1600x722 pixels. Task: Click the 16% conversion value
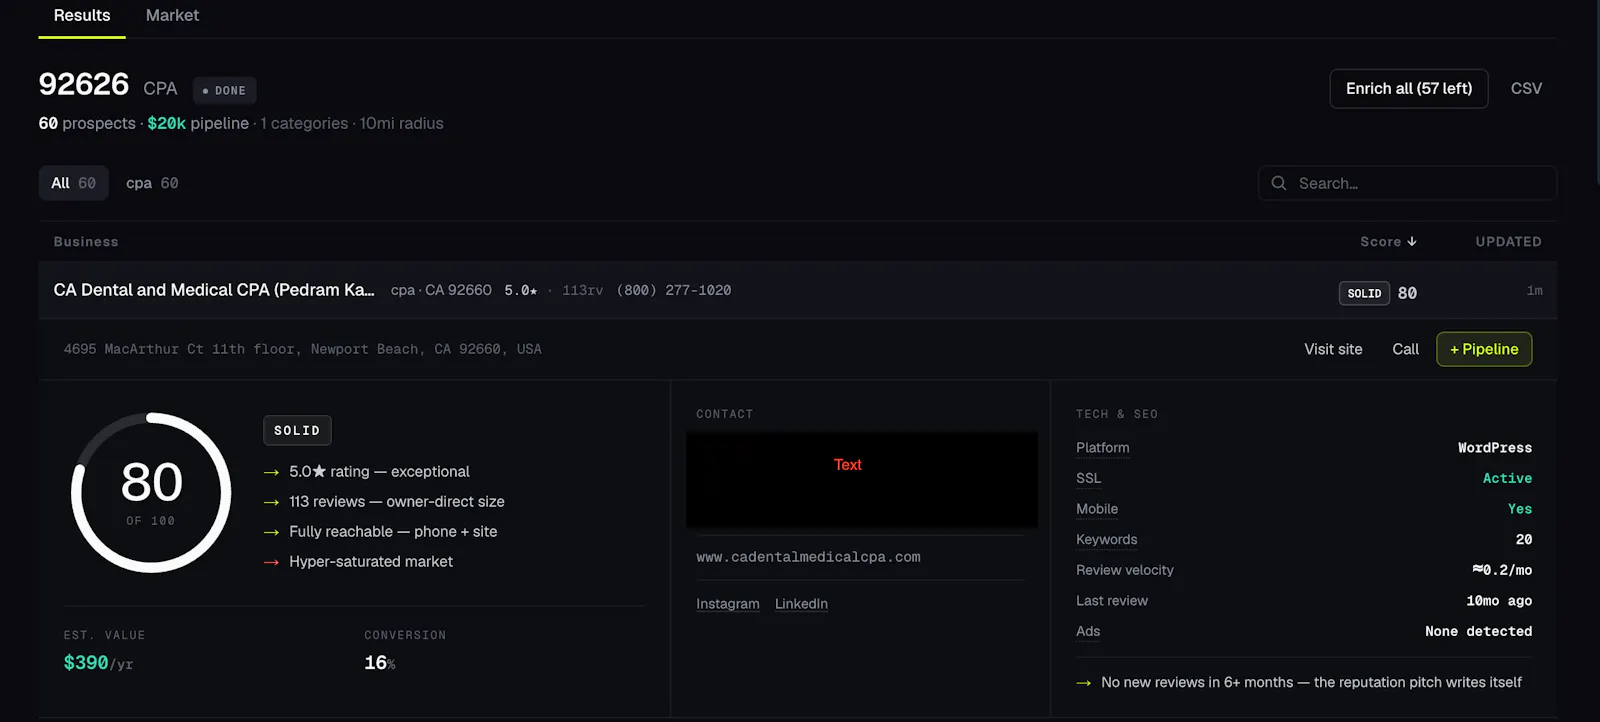[380, 663]
